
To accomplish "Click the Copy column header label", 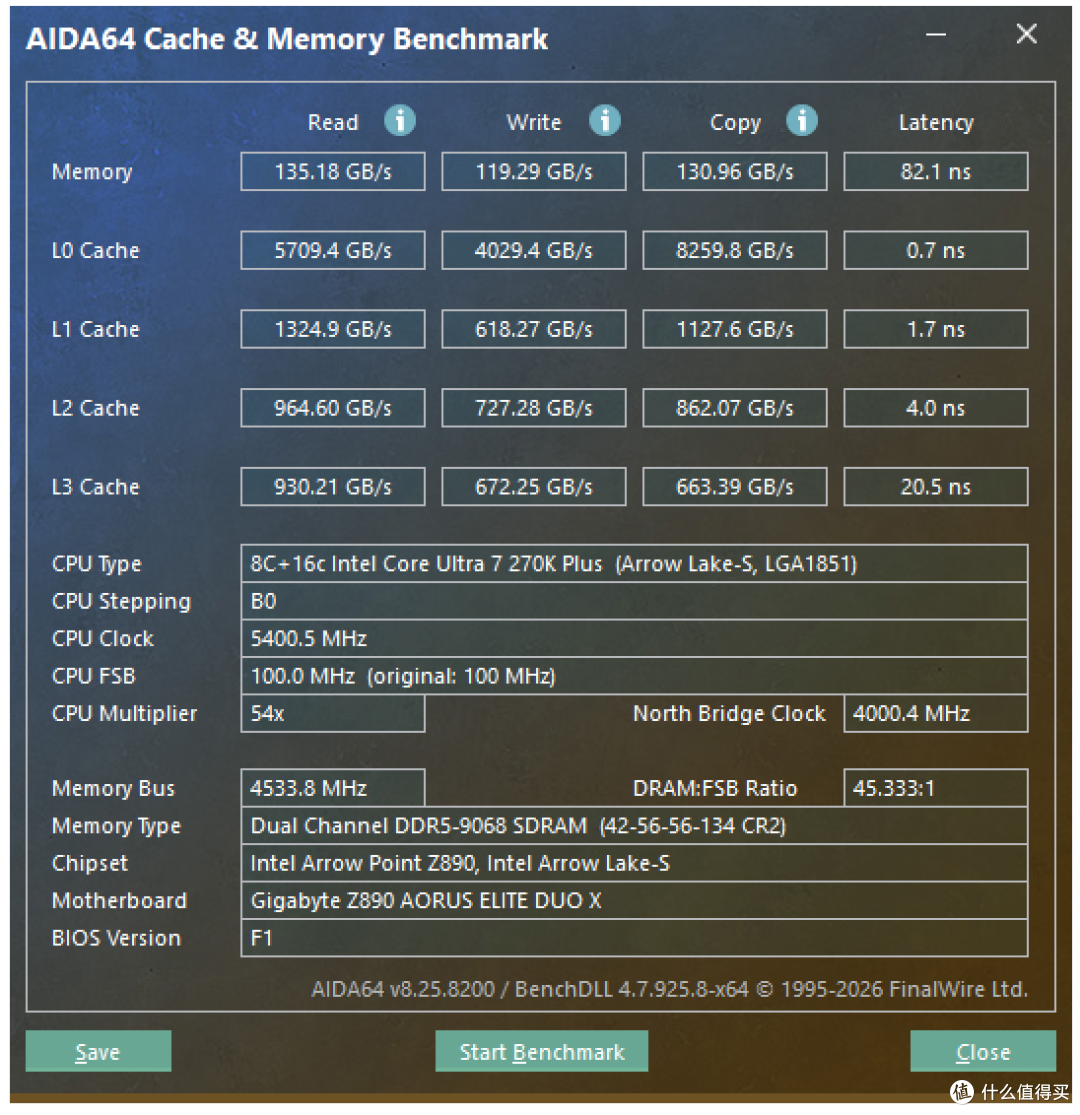I will click(x=735, y=123).
